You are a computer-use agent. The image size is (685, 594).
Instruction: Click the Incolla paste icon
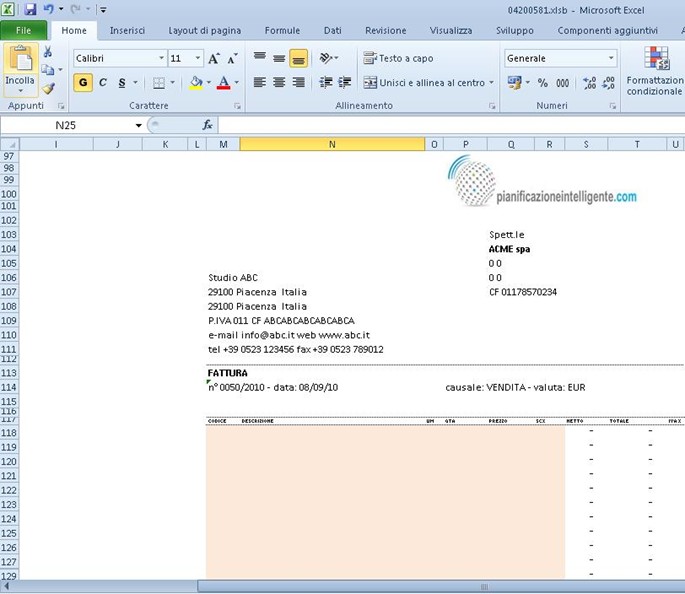tap(19, 62)
